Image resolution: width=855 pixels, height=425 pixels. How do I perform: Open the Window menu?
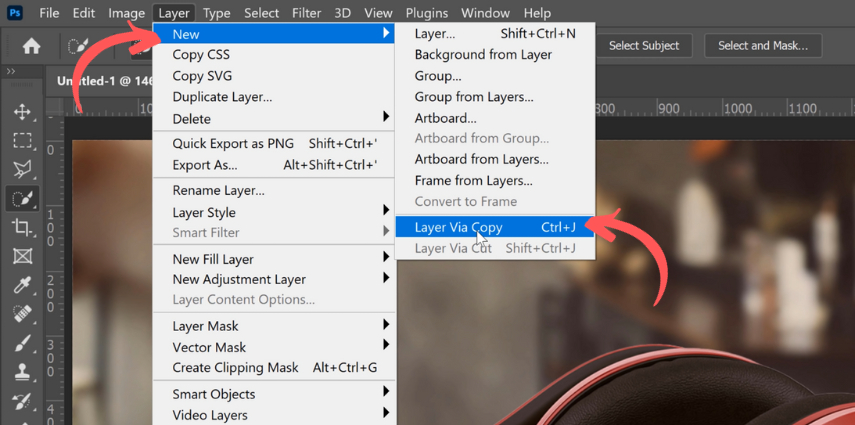(485, 13)
